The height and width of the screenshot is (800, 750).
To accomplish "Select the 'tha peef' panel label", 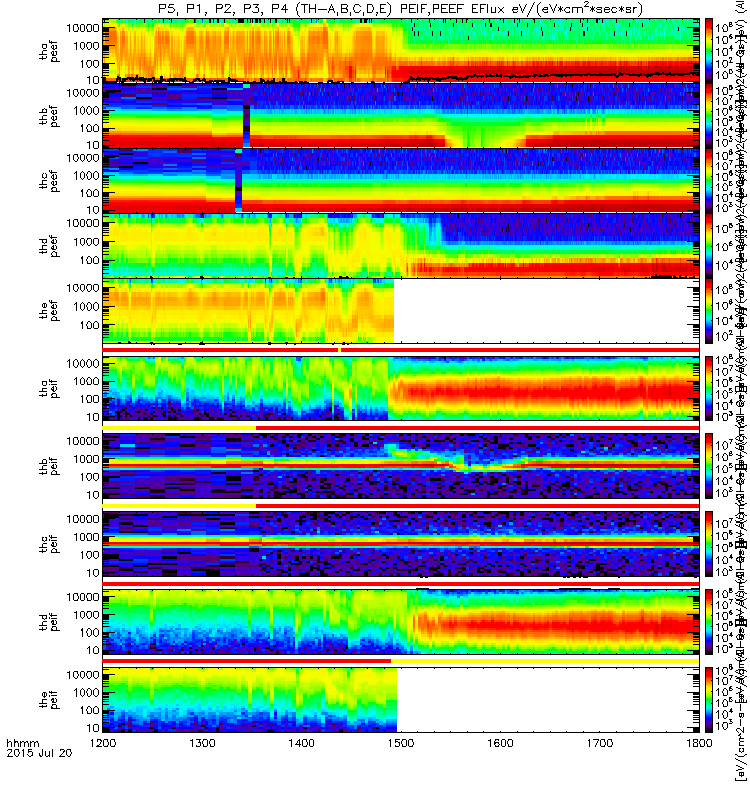I will point(49,51).
